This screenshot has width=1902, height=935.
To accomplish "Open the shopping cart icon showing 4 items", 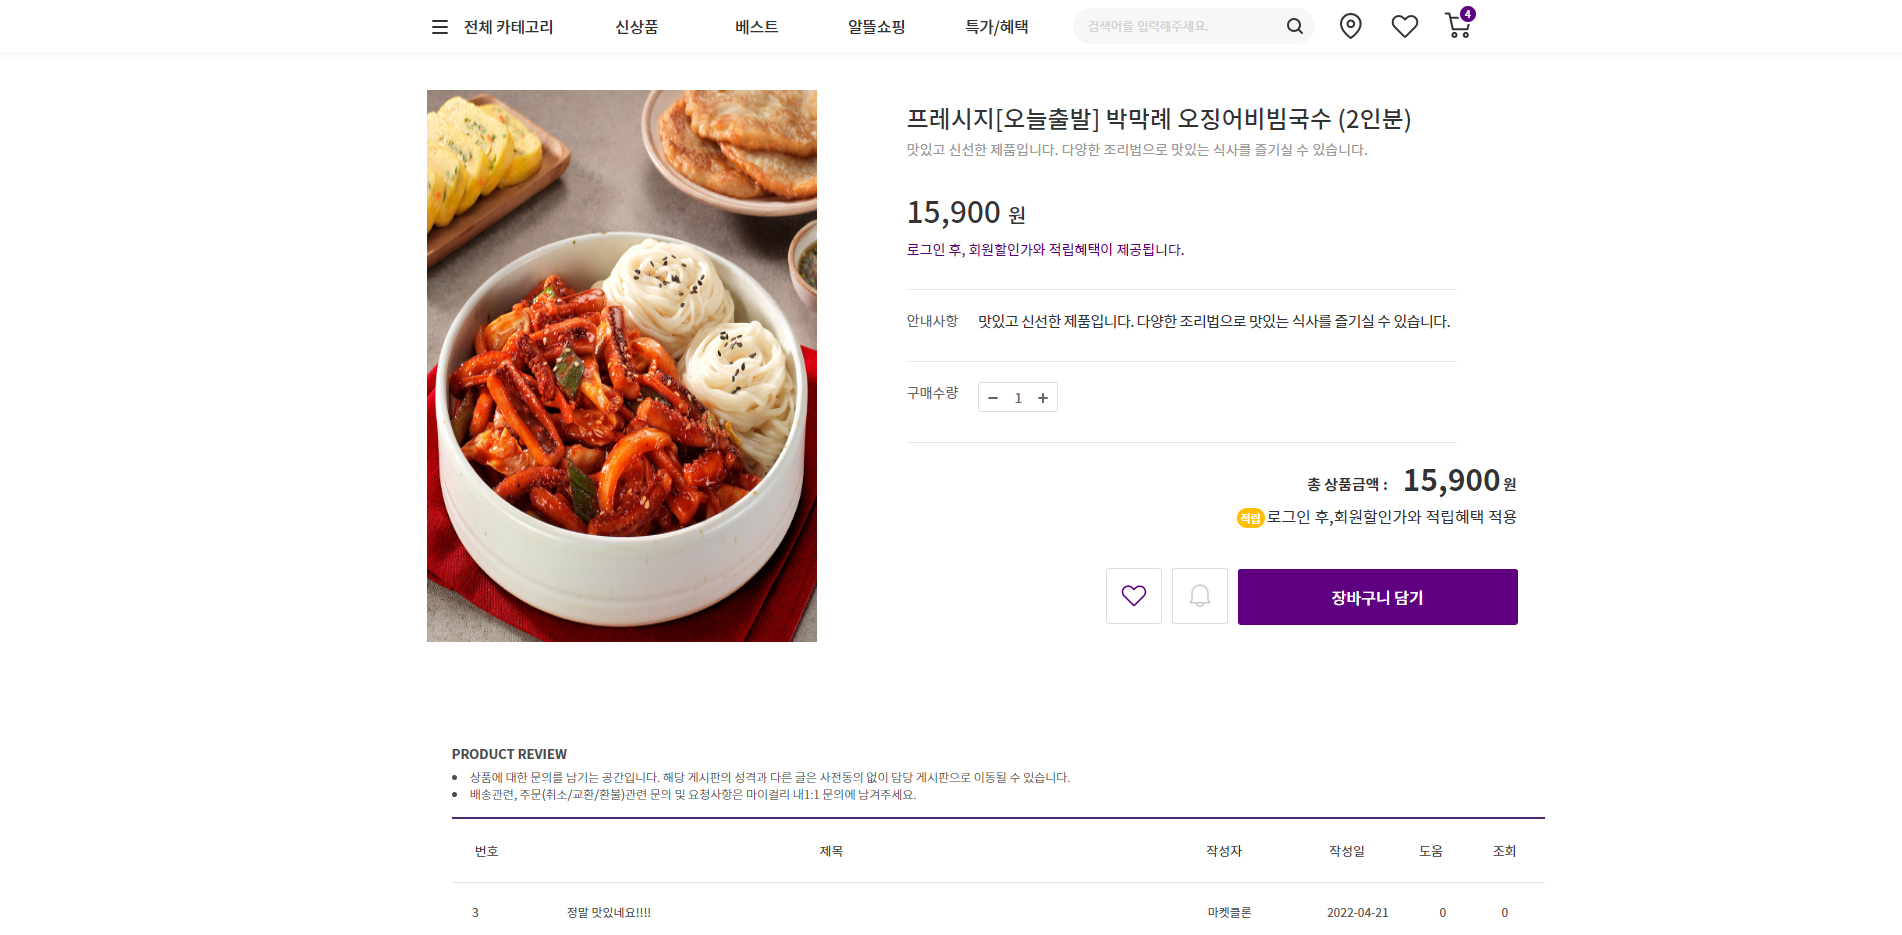I will point(1457,27).
